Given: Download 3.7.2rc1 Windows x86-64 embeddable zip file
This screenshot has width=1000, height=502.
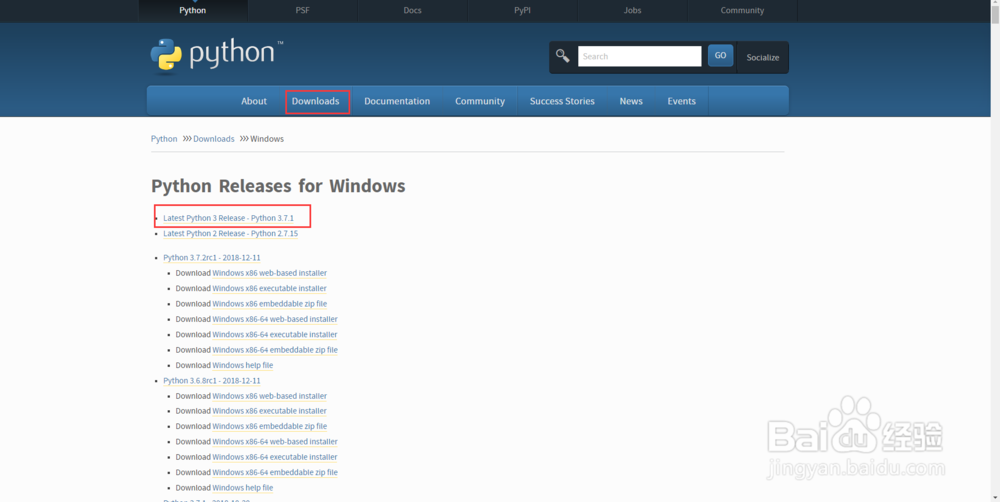Looking at the screenshot, I should [x=275, y=350].
